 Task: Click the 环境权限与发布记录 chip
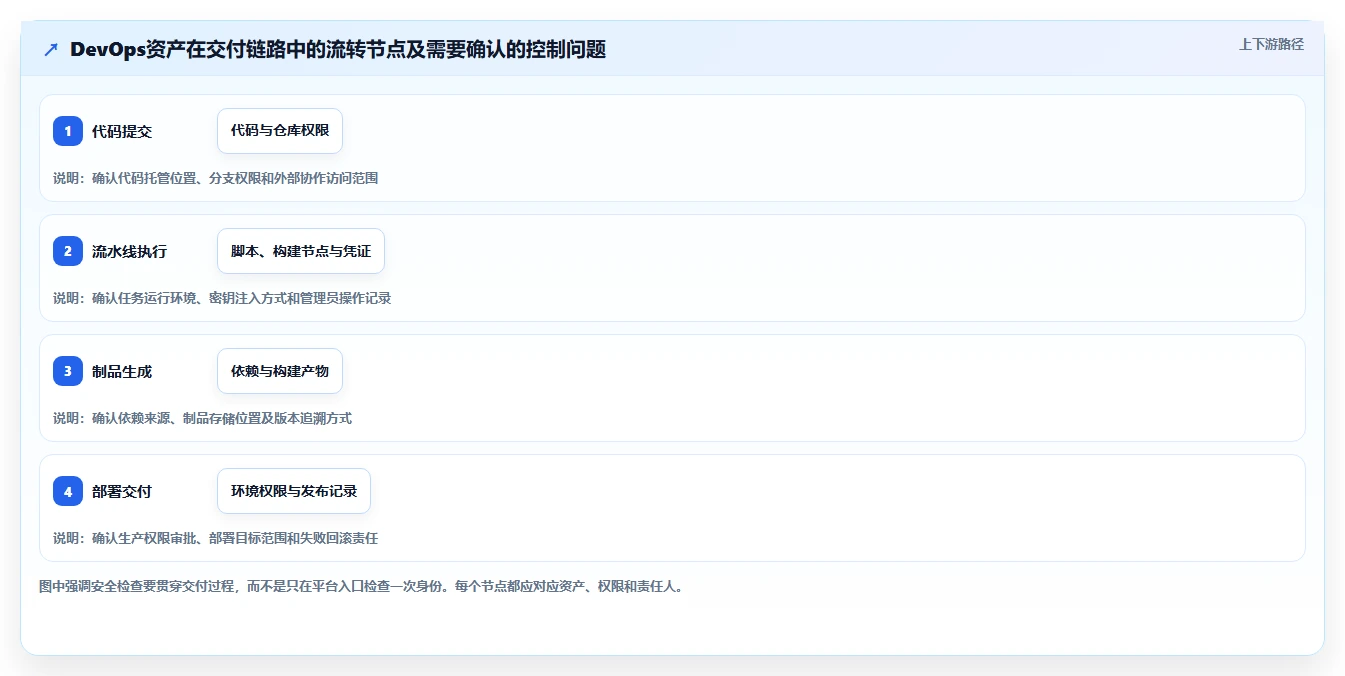click(x=294, y=491)
